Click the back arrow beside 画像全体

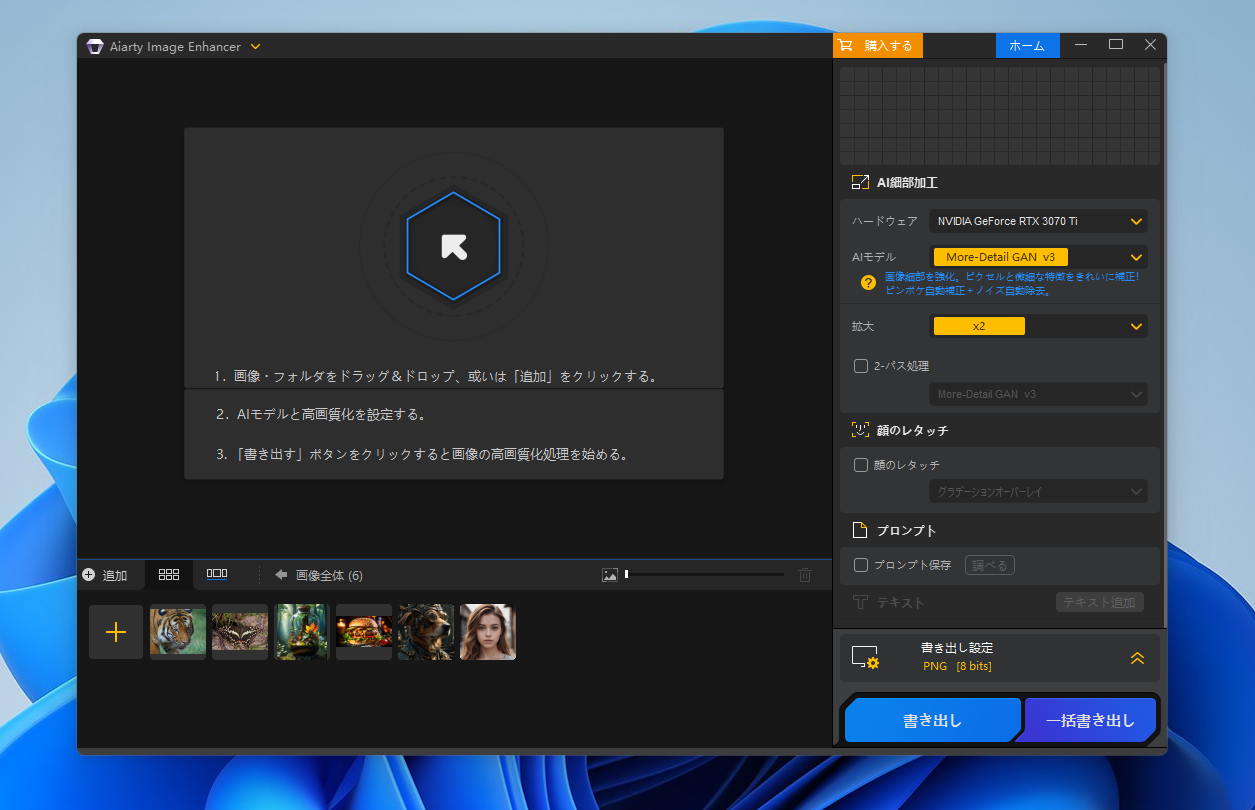coord(281,575)
